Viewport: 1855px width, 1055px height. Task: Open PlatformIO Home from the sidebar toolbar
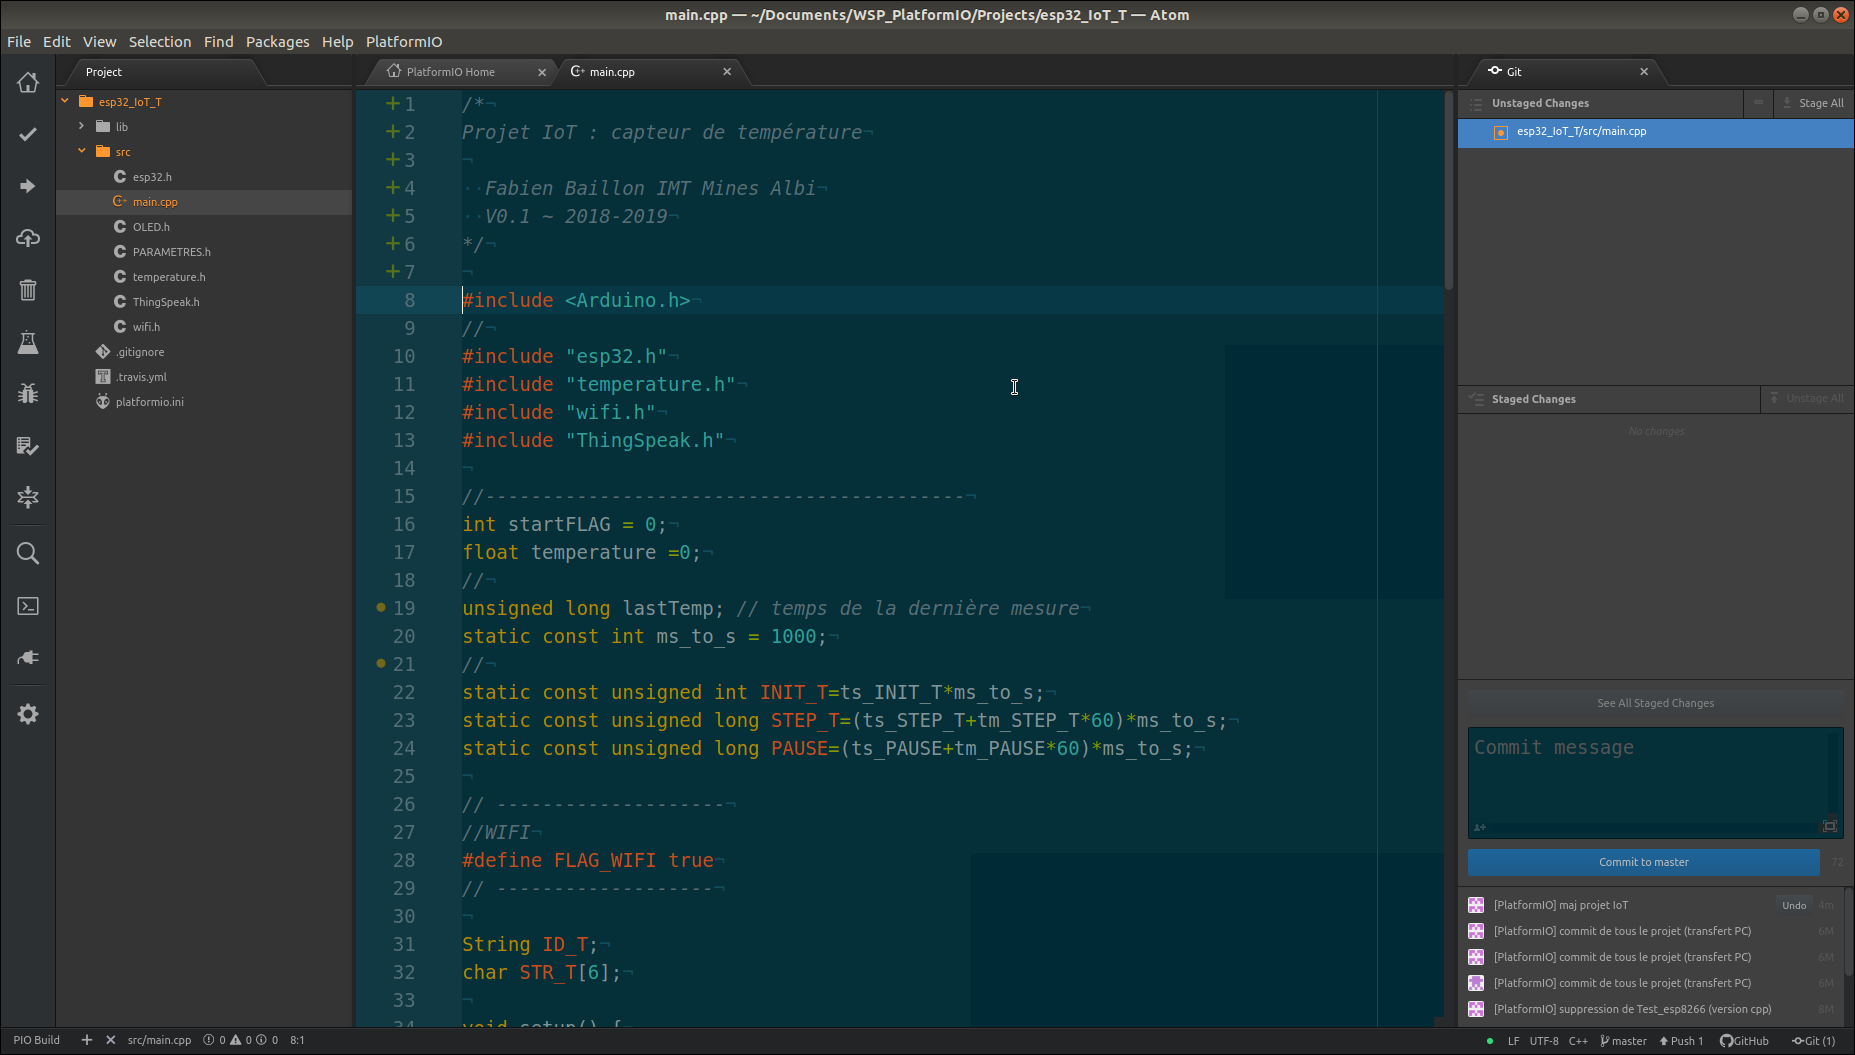(x=28, y=83)
